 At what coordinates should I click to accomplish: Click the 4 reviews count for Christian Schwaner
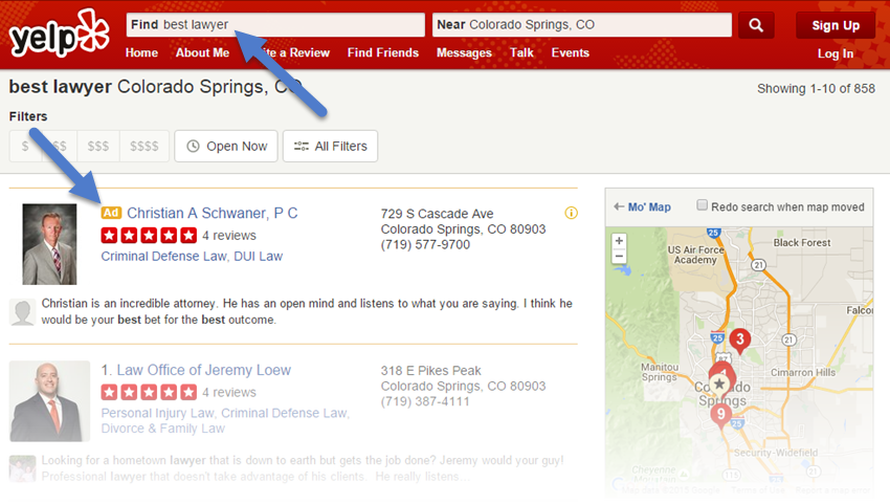point(229,236)
